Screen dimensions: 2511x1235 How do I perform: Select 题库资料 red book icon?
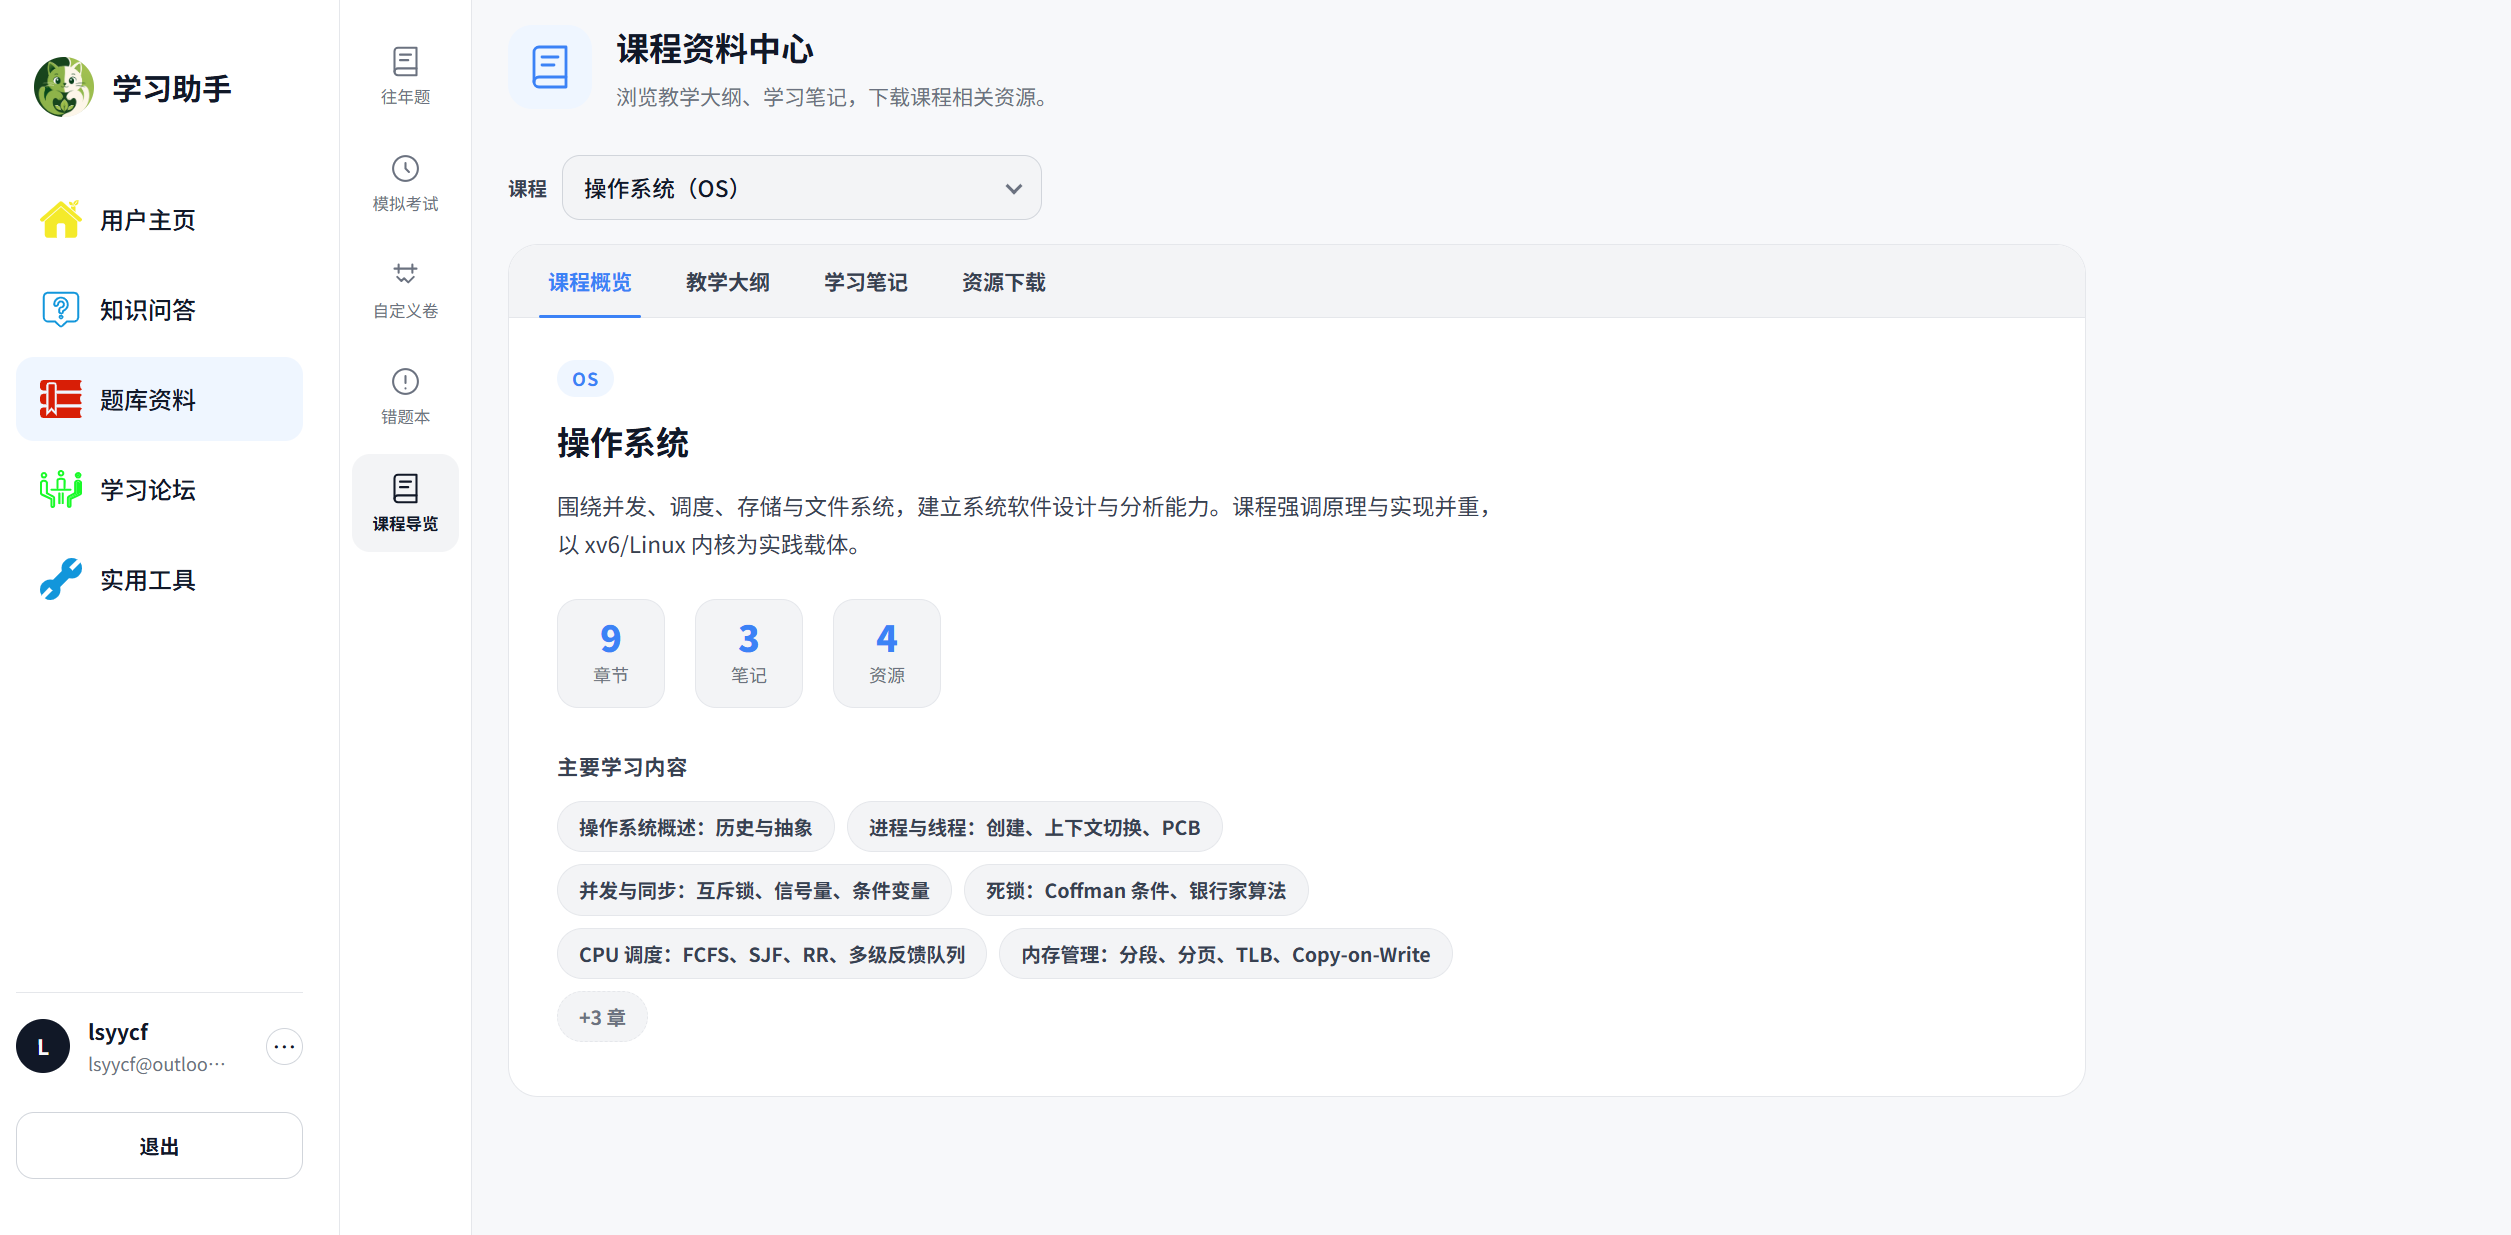tap(61, 399)
